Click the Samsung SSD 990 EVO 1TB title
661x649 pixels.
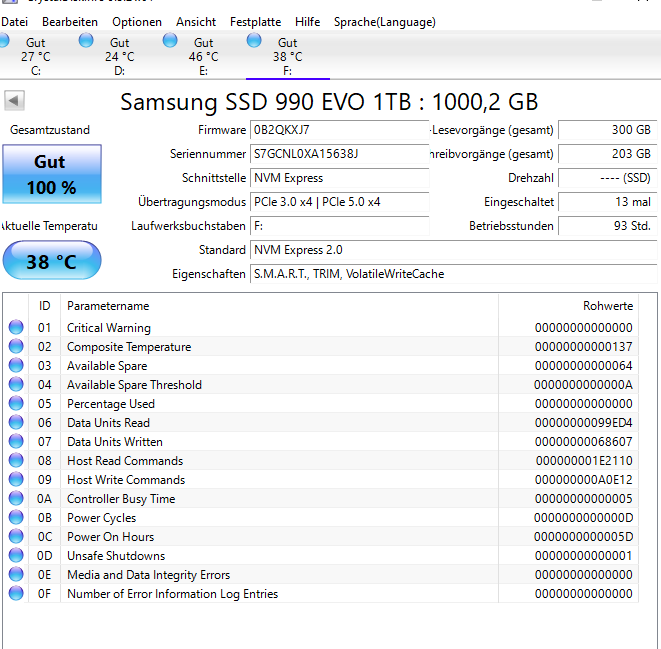pyautogui.click(x=329, y=102)
